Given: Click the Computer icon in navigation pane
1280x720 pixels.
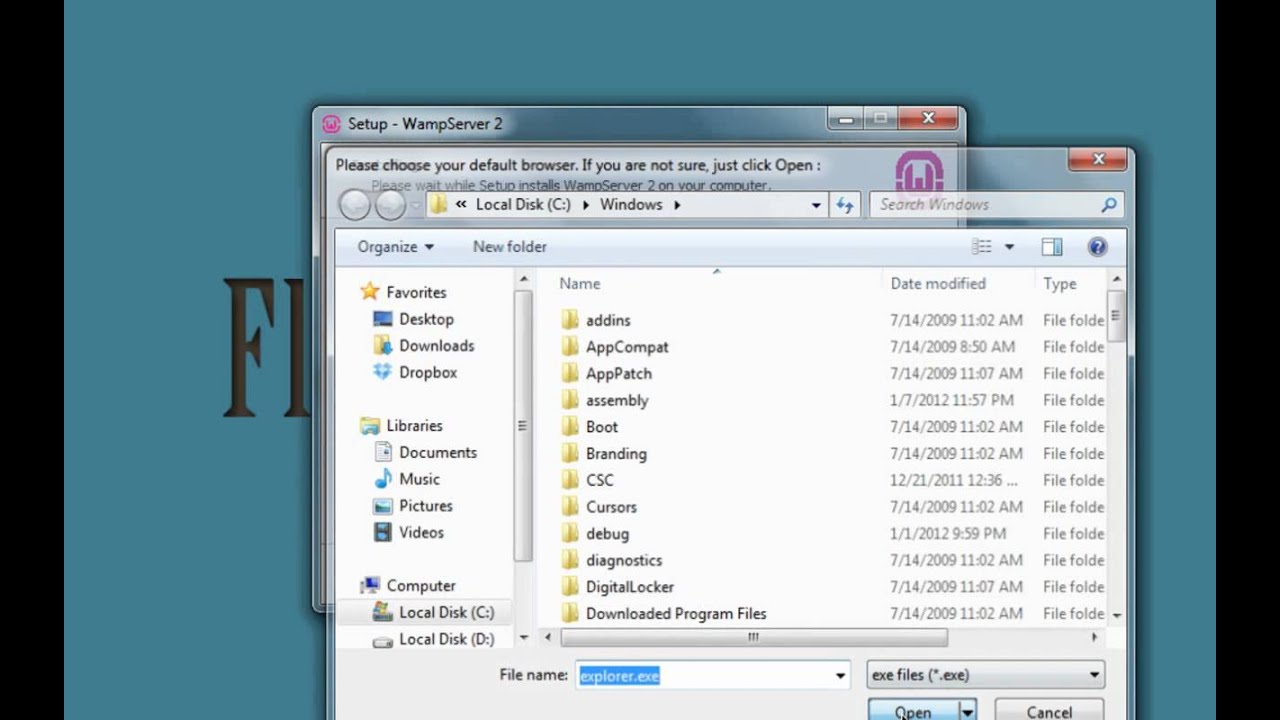Looking at the screenshot, I should coord(370,585).
